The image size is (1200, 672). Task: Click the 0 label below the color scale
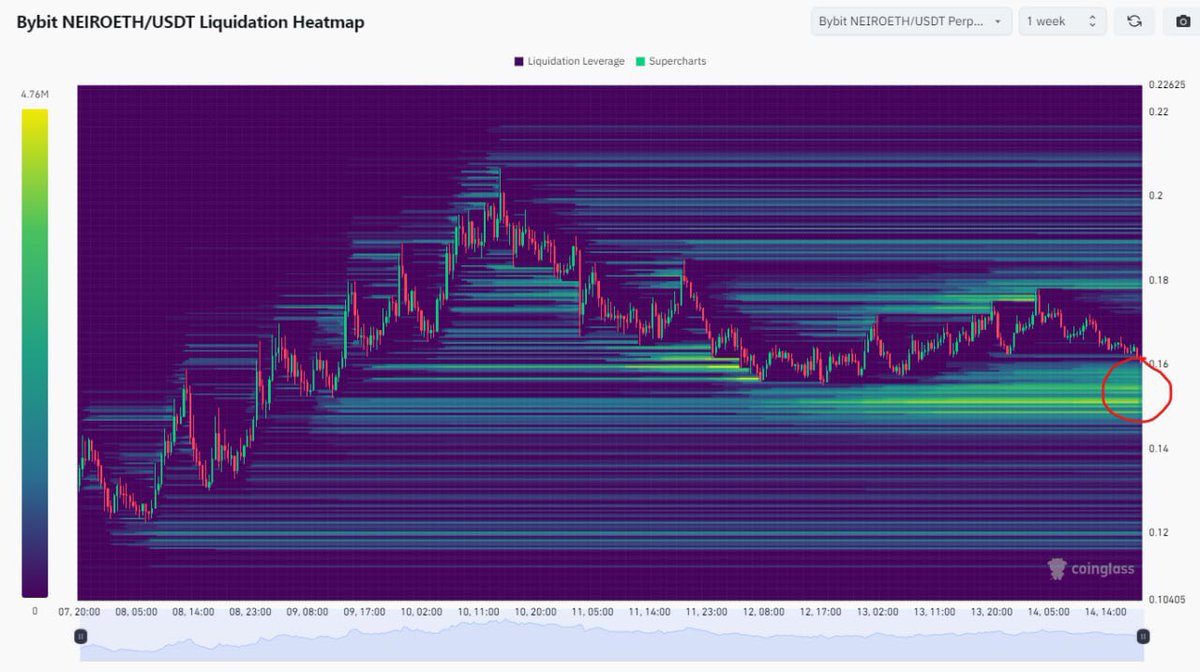(x=34, y=611)
